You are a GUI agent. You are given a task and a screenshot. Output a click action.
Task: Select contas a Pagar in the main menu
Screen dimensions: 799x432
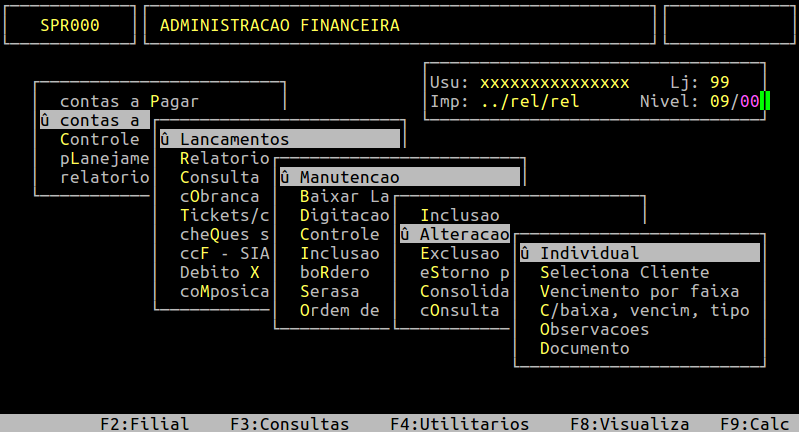[129, 101]
